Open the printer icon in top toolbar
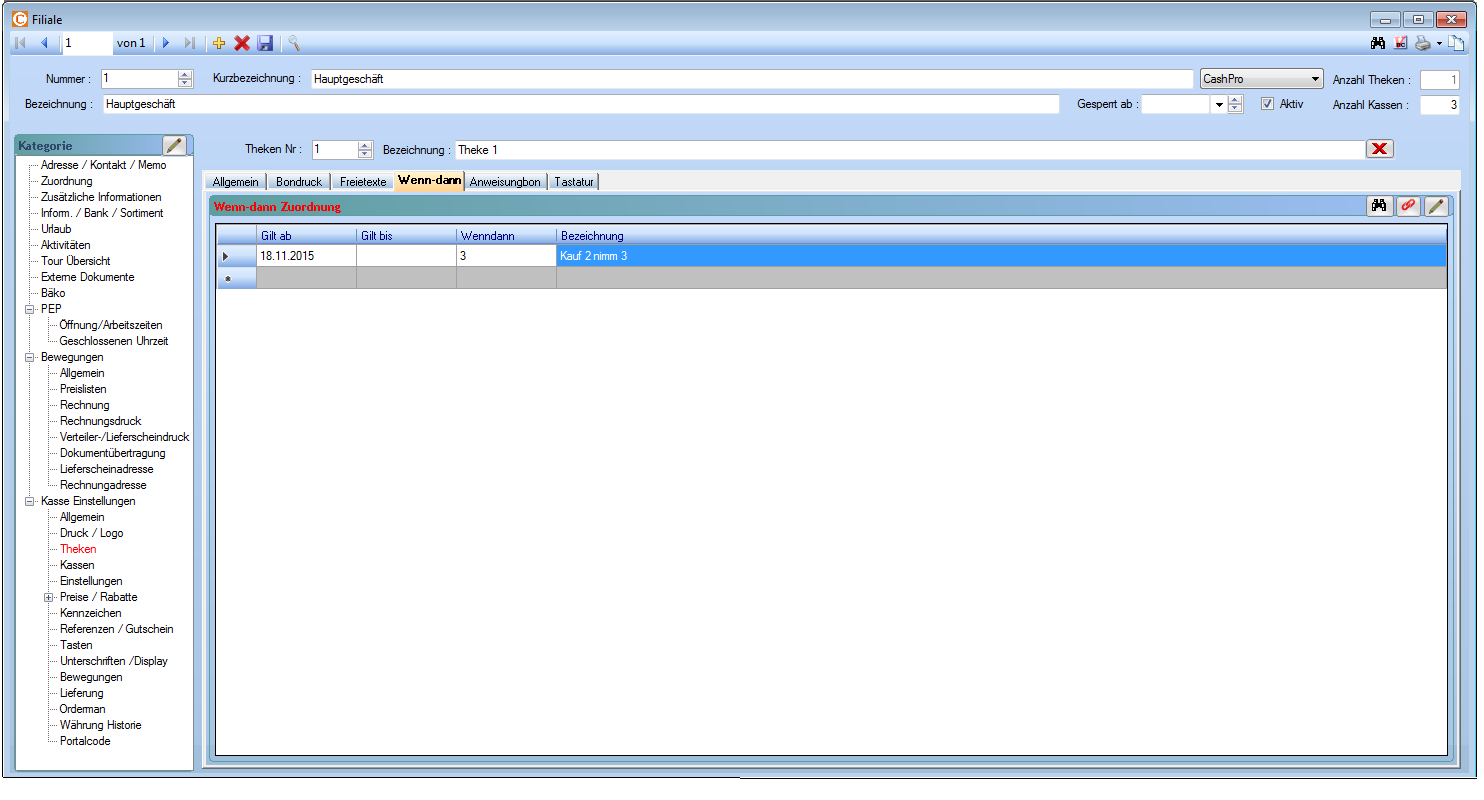This screenshot has height=800, width=1484. [x=1422, y=43]
